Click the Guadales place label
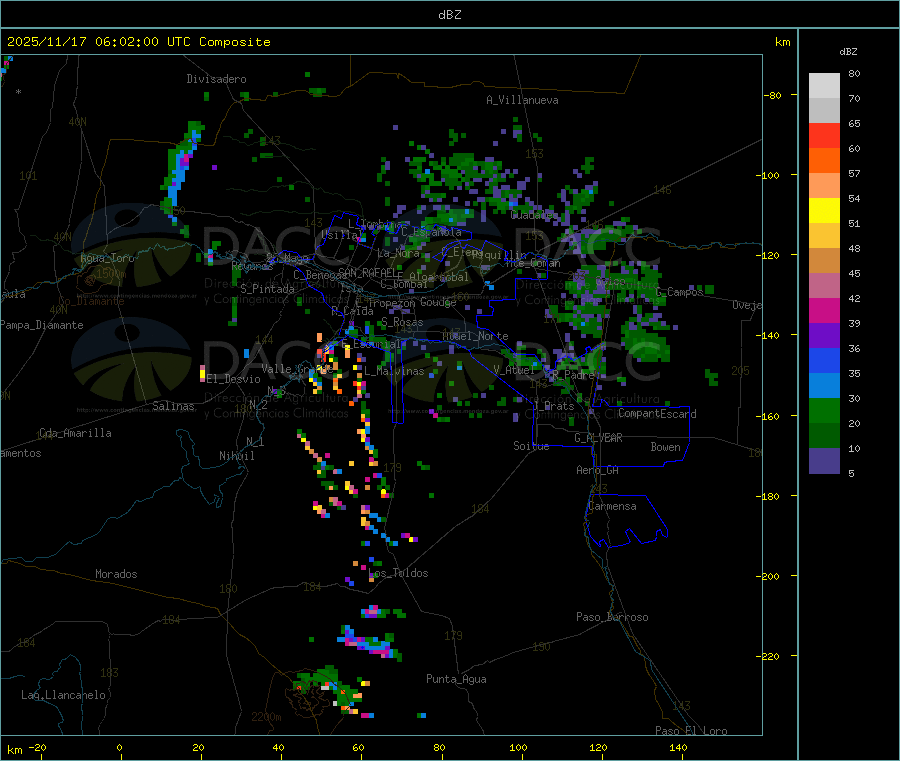 point(534,215)
